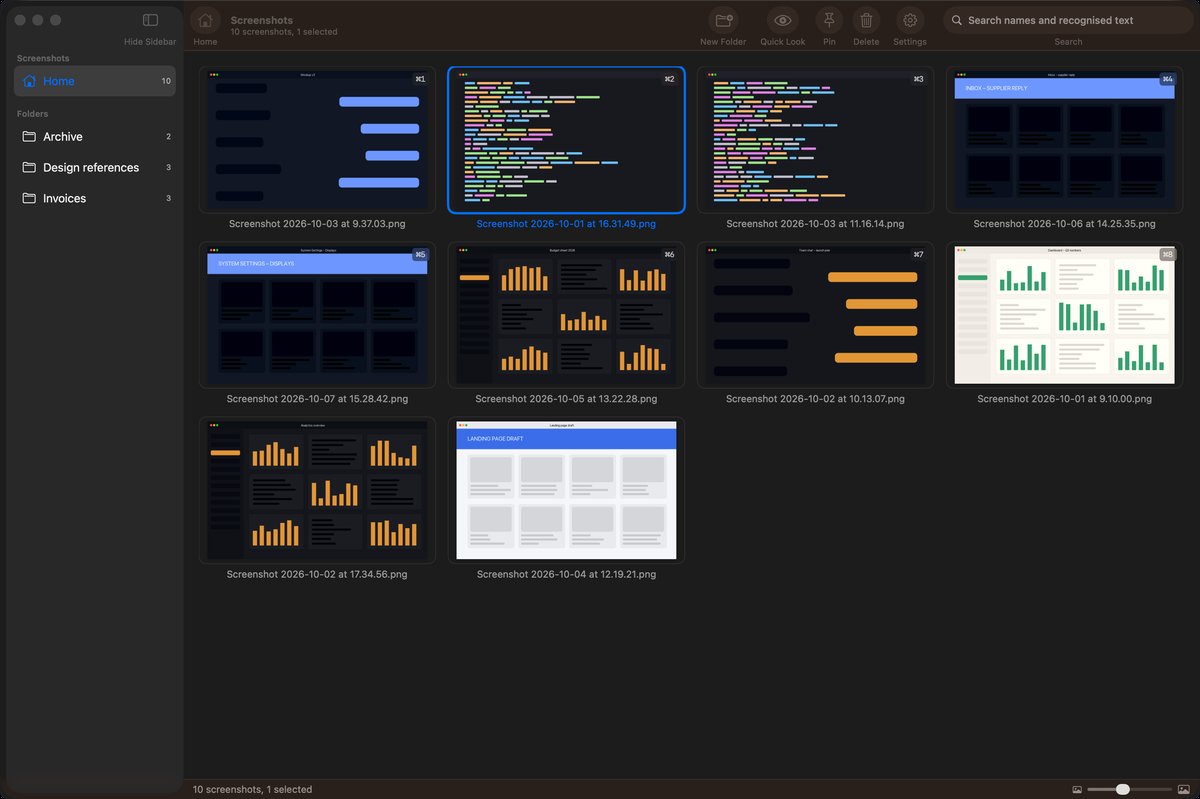Select the thumbnail of Screenshot 2026-10-03 at 9.37.03
This screenshot has height=799, width=1200.
coord(317,140)
